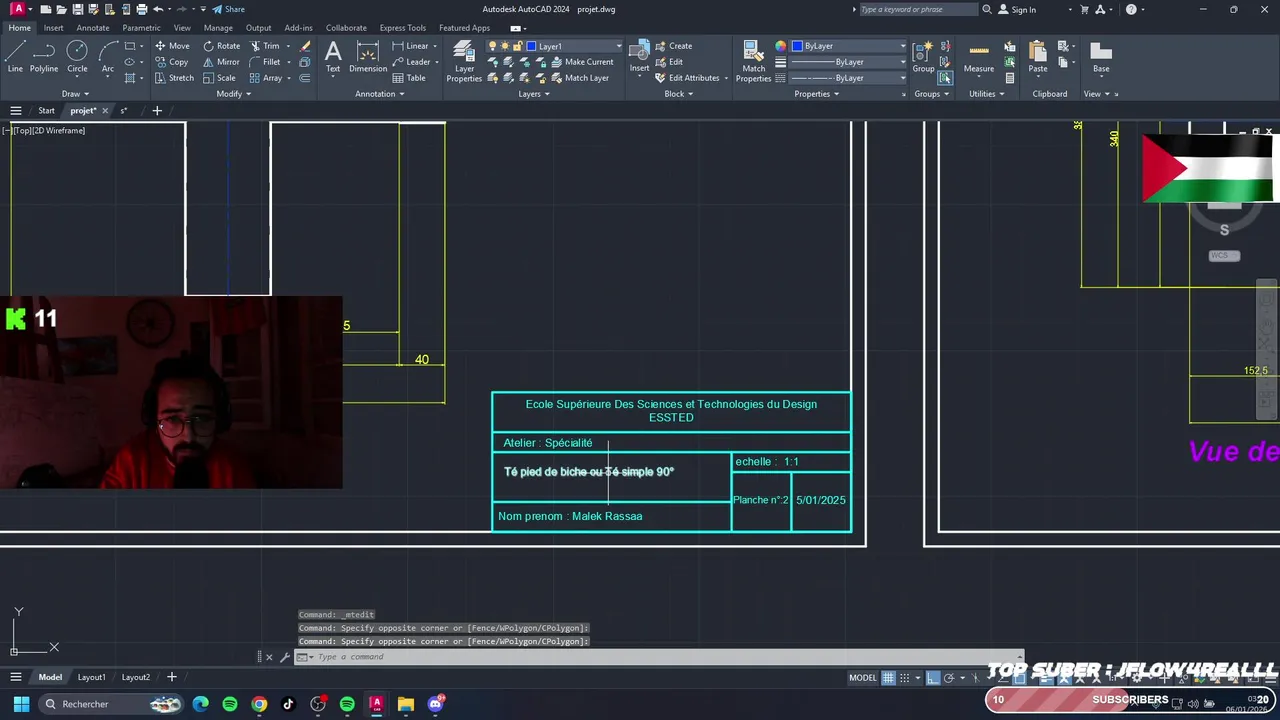Open Match Properties tool
The width and height of the screenshot is (1280, 720).
coord(753,61)
